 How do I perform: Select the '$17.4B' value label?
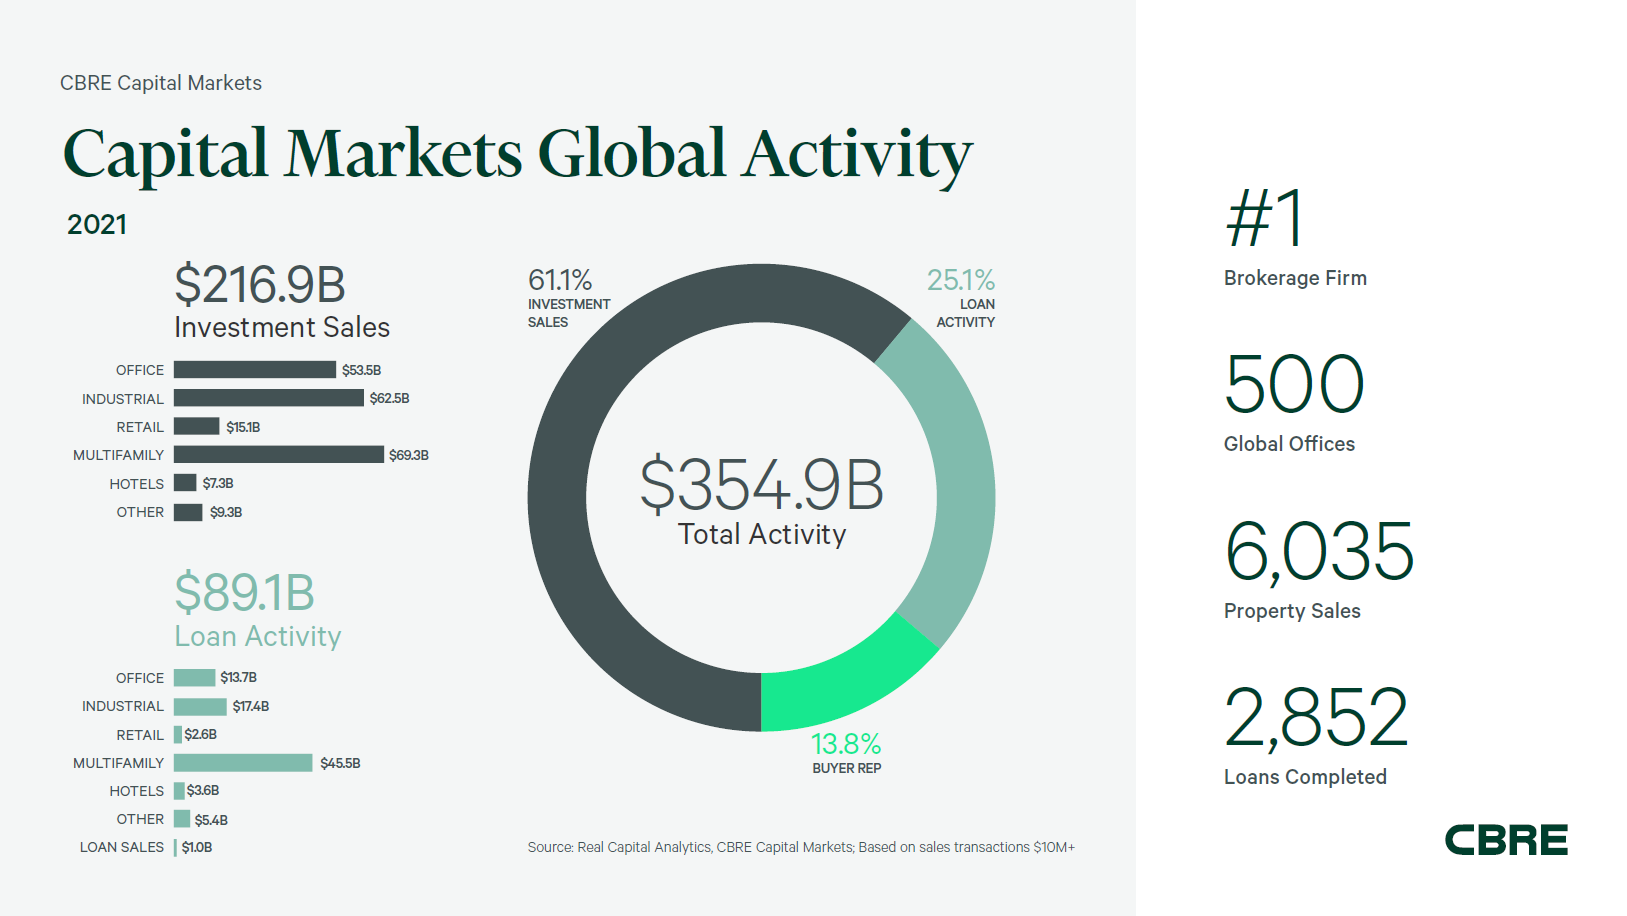point(251,706)
